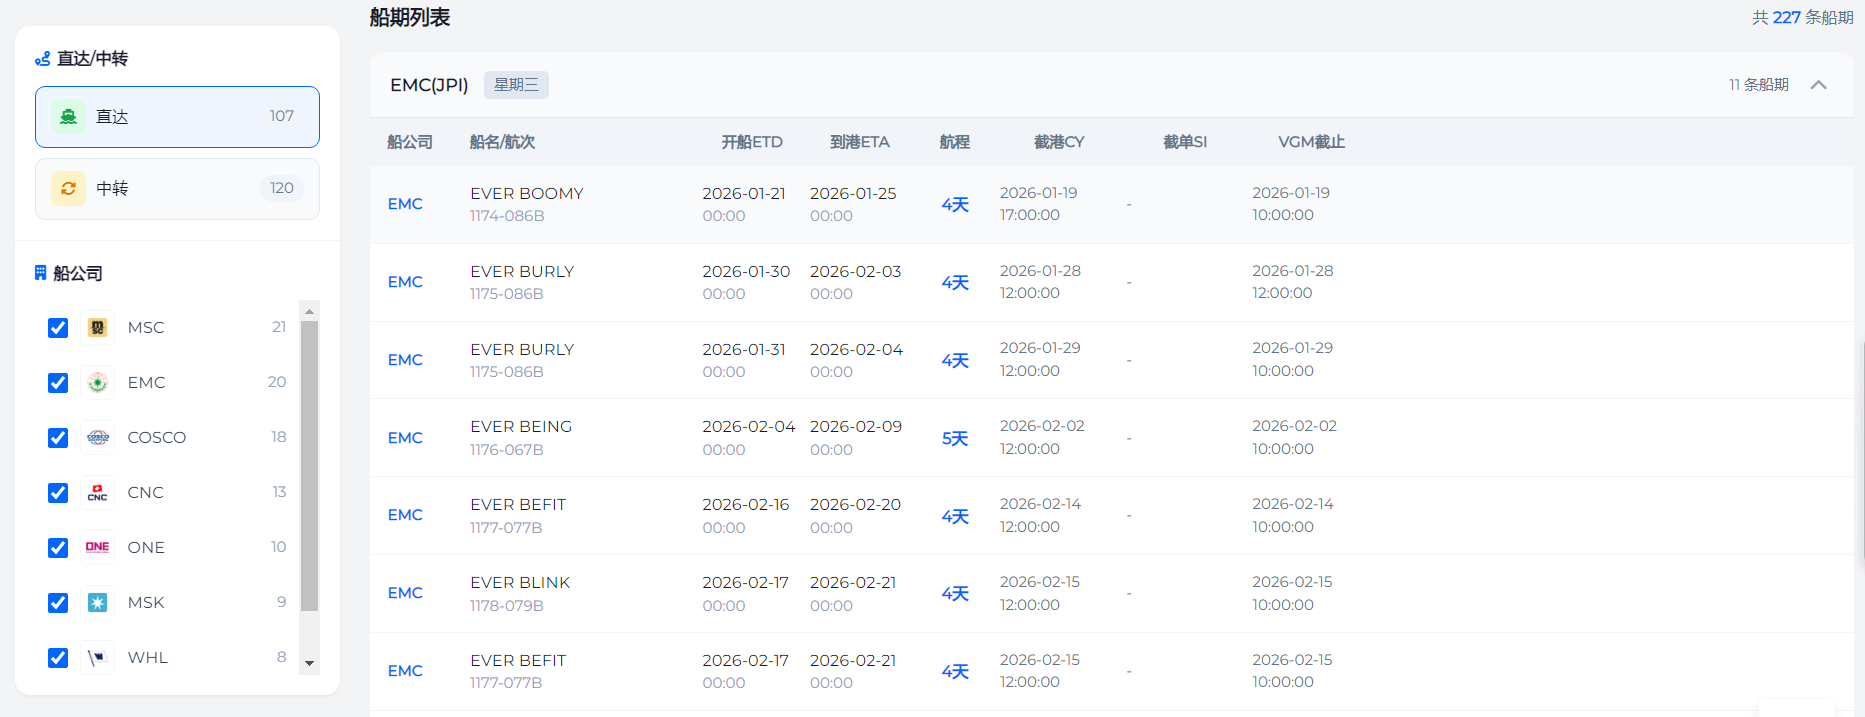Open EMC link in EVER BOOMY row

point(405,204)
